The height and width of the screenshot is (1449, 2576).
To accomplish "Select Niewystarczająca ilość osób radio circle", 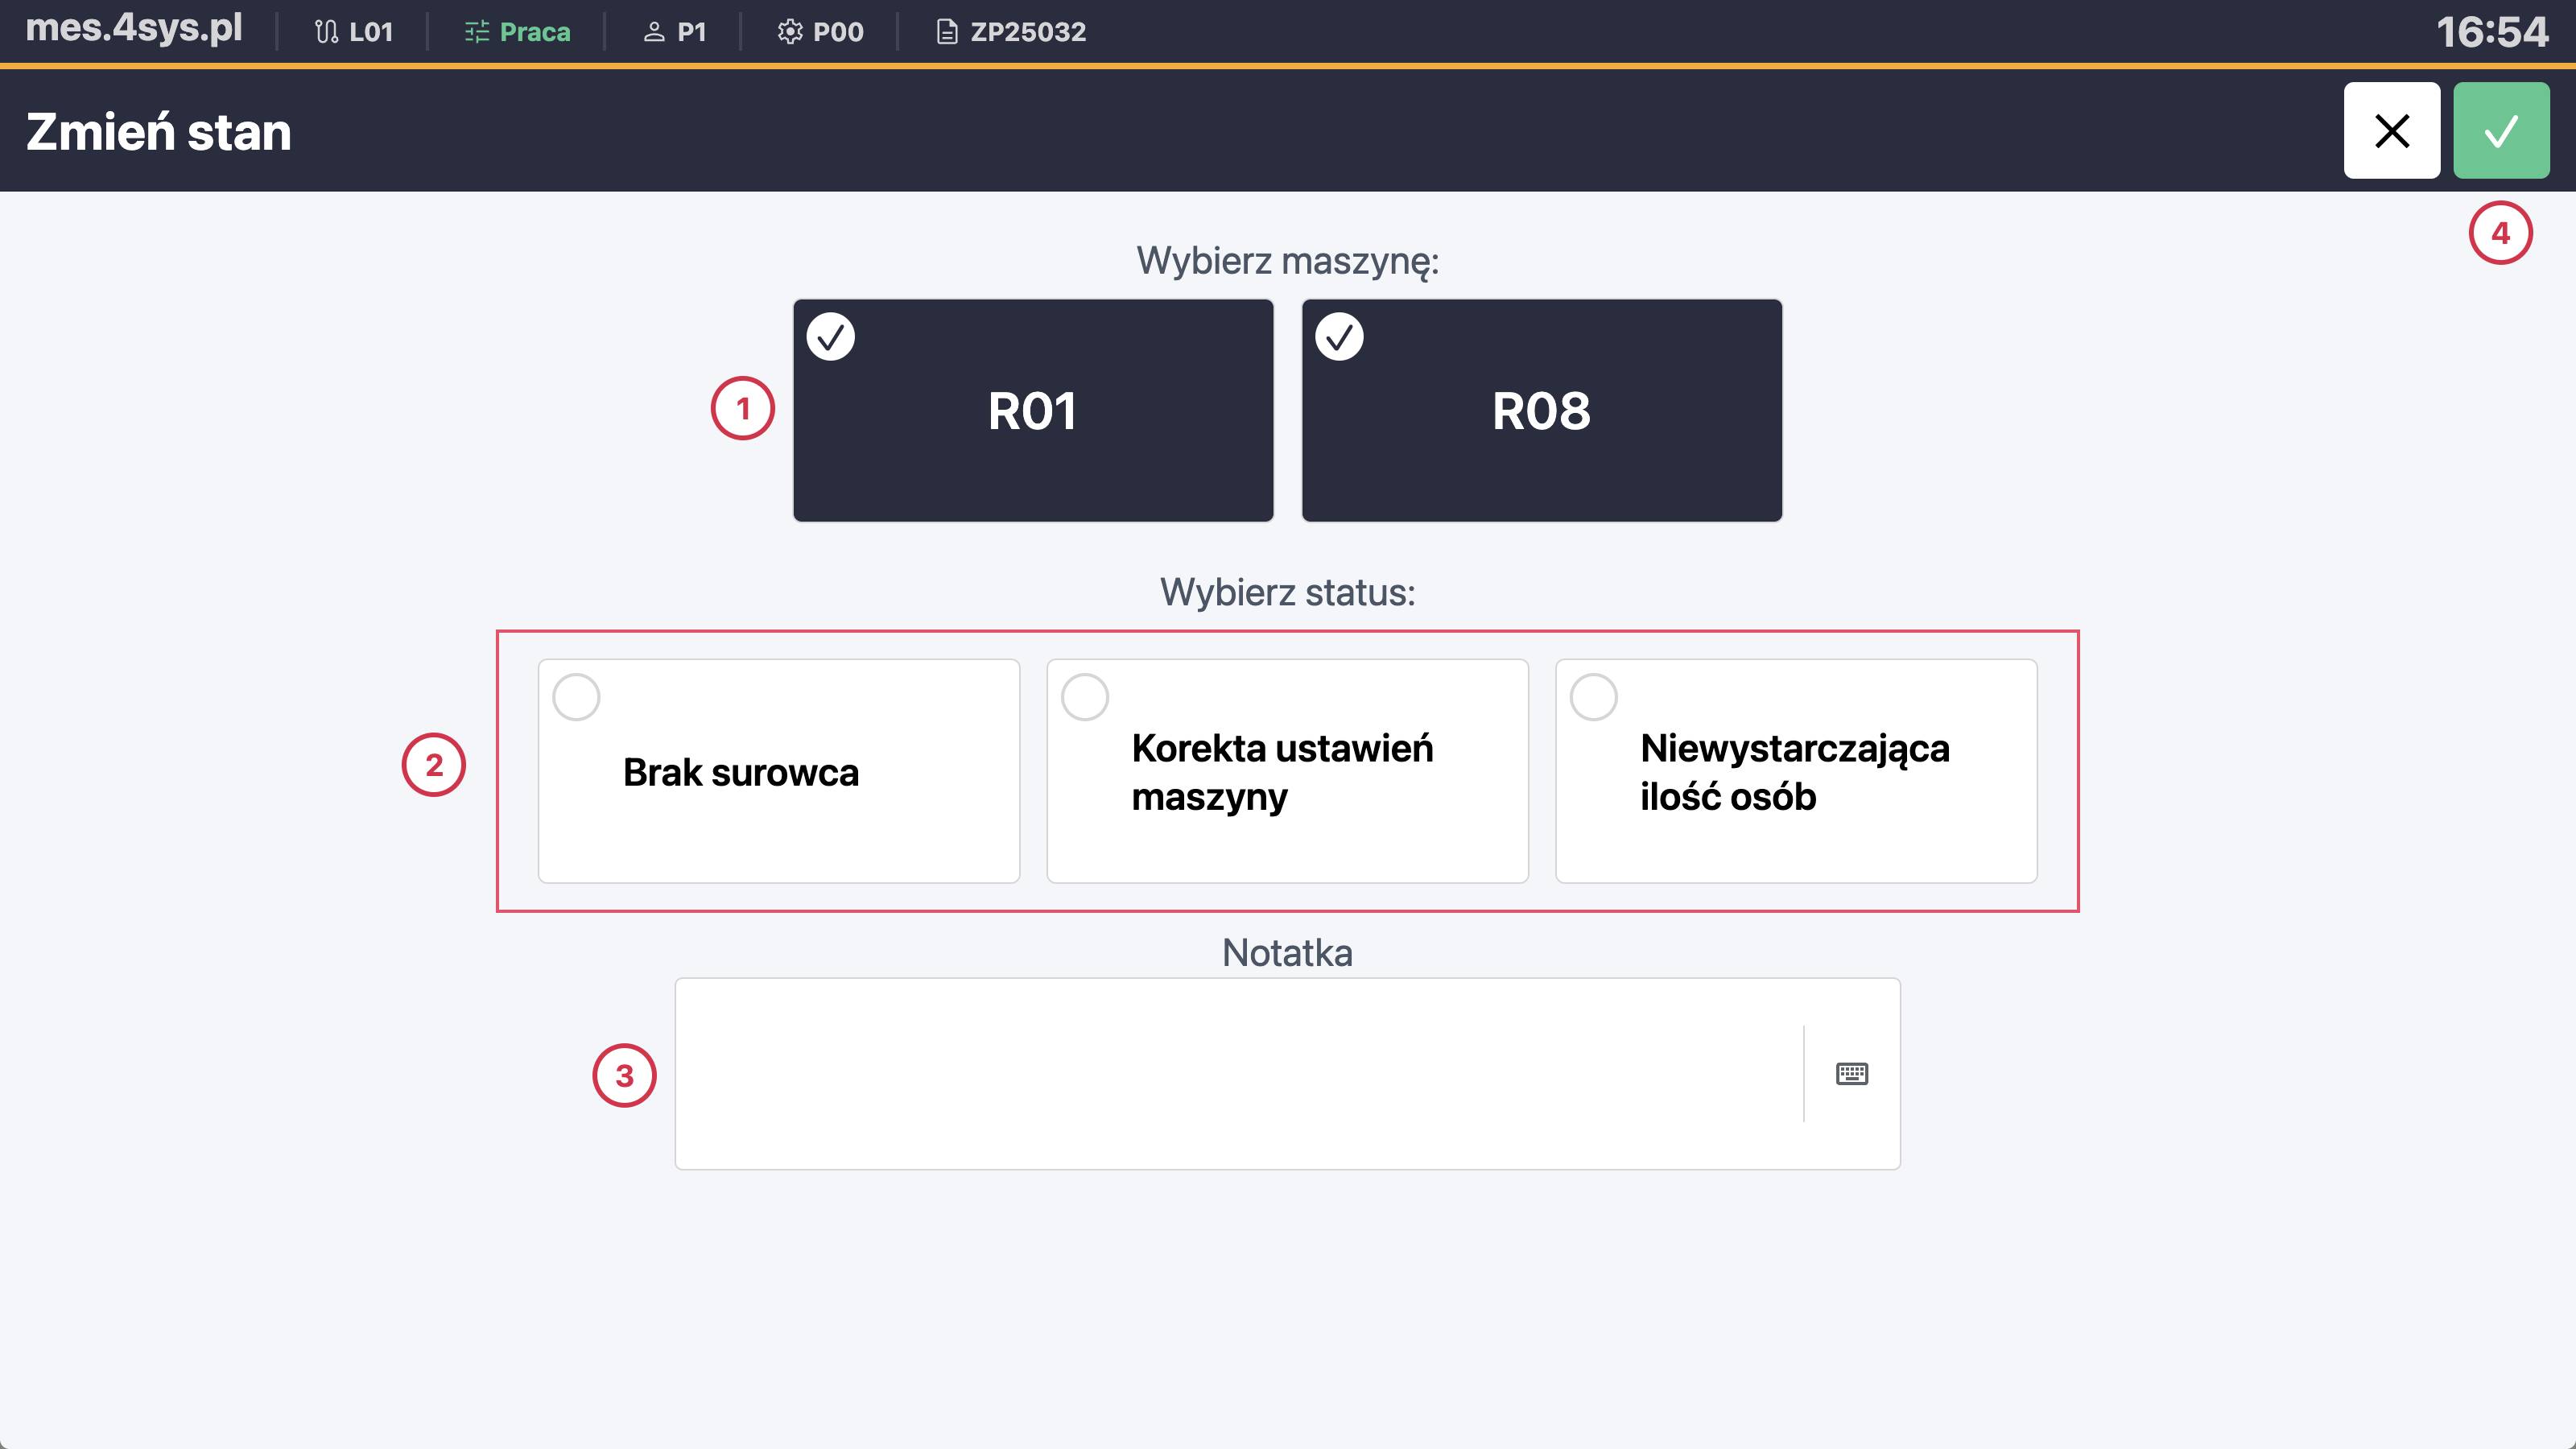I will tap(1593, 697).
